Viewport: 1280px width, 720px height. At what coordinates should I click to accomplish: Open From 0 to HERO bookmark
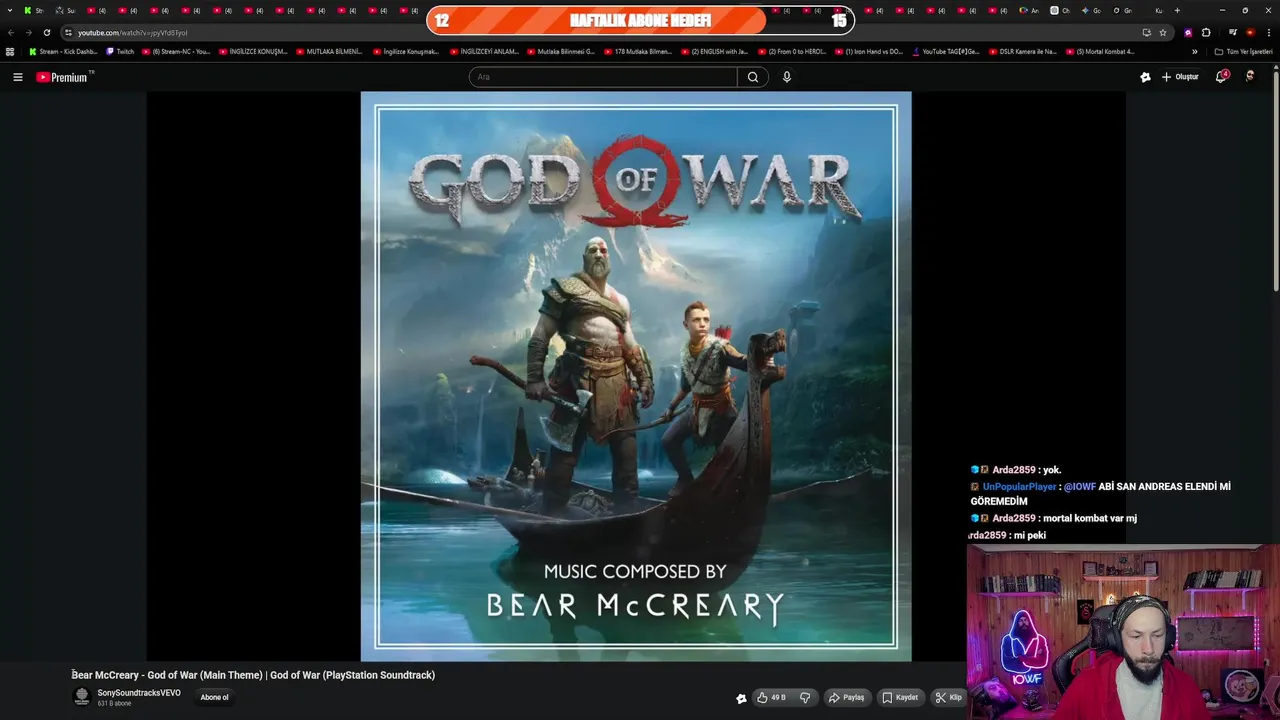(792, 51)
